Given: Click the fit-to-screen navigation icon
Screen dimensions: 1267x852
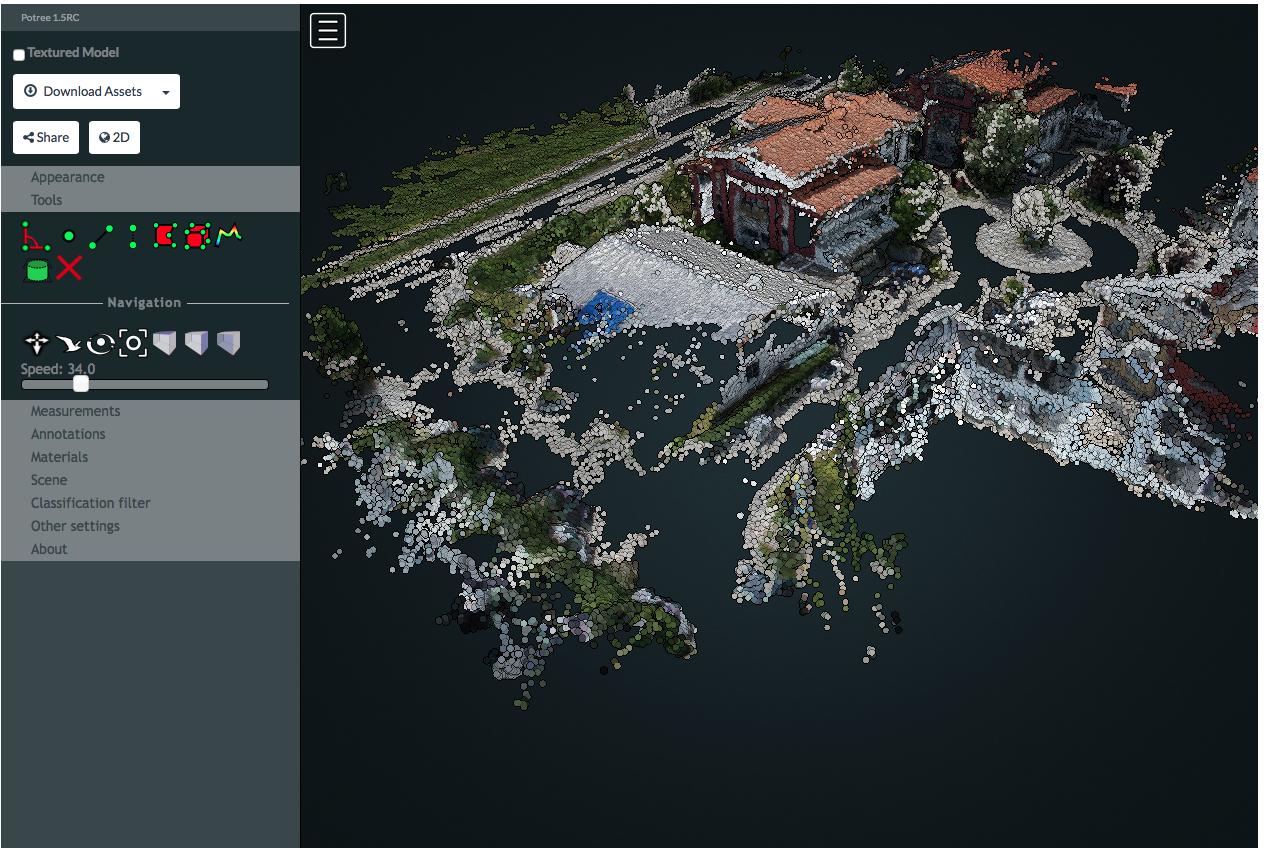Looking at the screenshot, I should click(x=133, y=342).
